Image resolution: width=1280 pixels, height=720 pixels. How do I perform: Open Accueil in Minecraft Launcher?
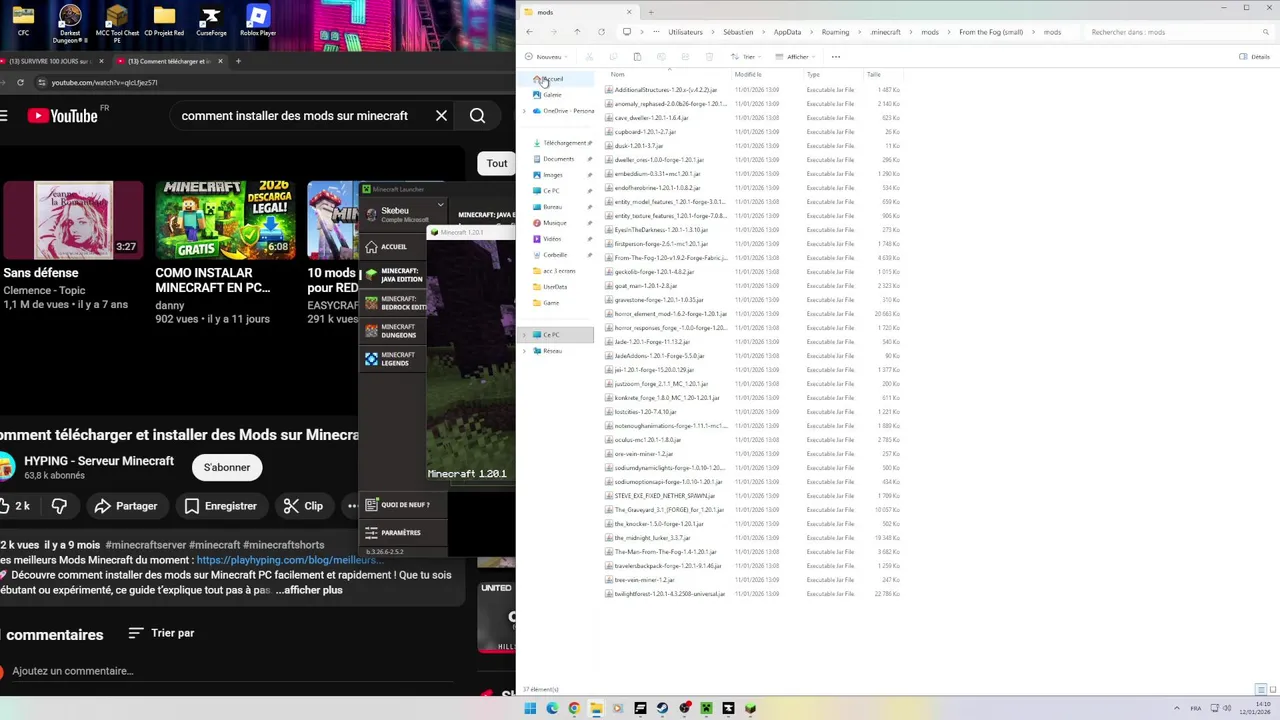393,247
